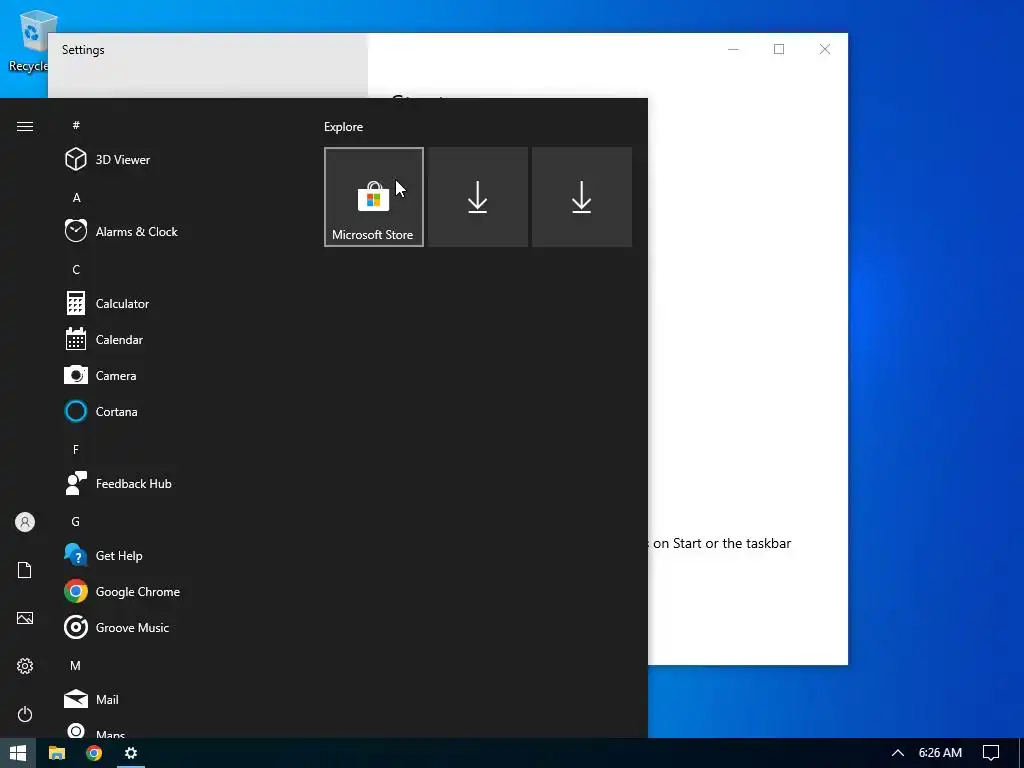Image resolution: width=1024 pixels, height=768 pixels.
Task: Open Google Chrome from Start menu list
Action: pos(176,592)
